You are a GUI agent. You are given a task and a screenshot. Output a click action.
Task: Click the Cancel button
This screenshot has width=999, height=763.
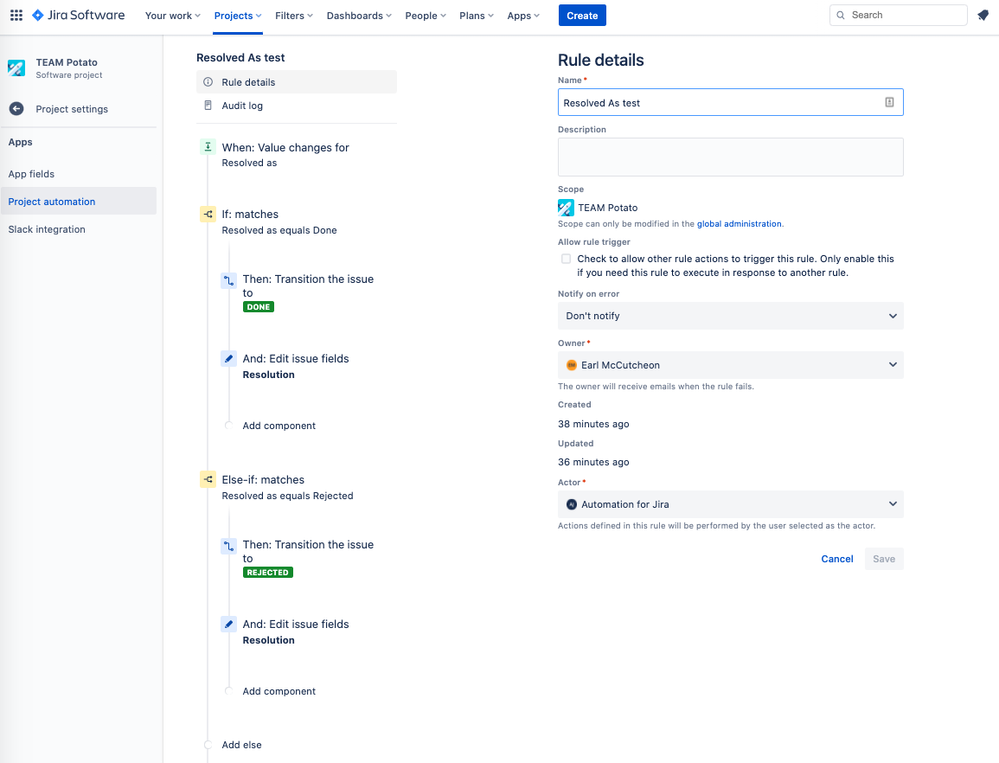click(x=837, y=559)
